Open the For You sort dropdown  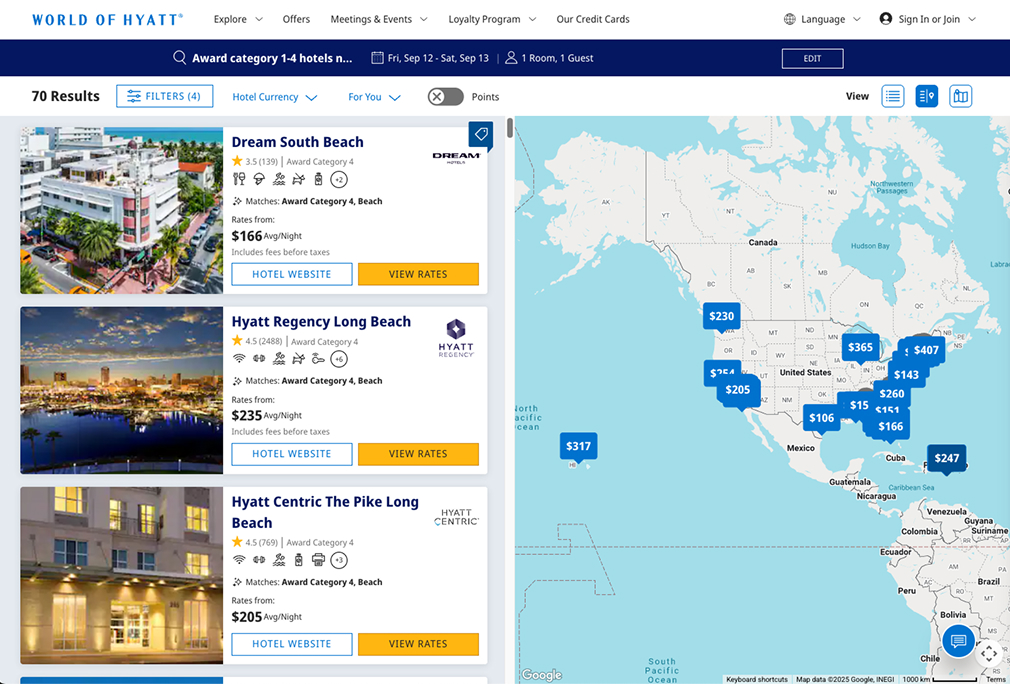[x=375, y=97]
